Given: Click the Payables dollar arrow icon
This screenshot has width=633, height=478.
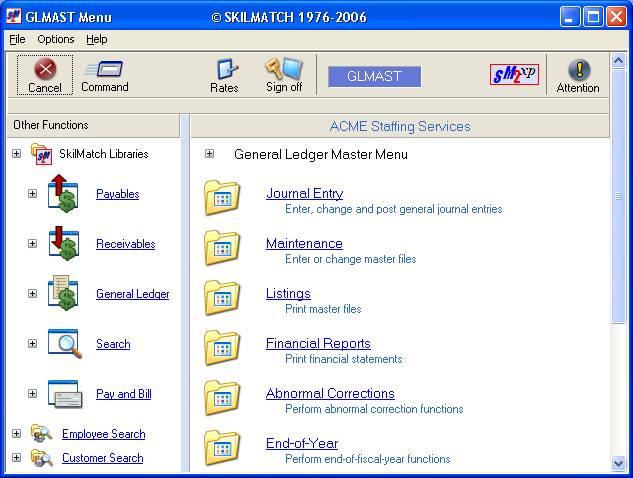Looking at the screenshot, I should coord(63,193).
